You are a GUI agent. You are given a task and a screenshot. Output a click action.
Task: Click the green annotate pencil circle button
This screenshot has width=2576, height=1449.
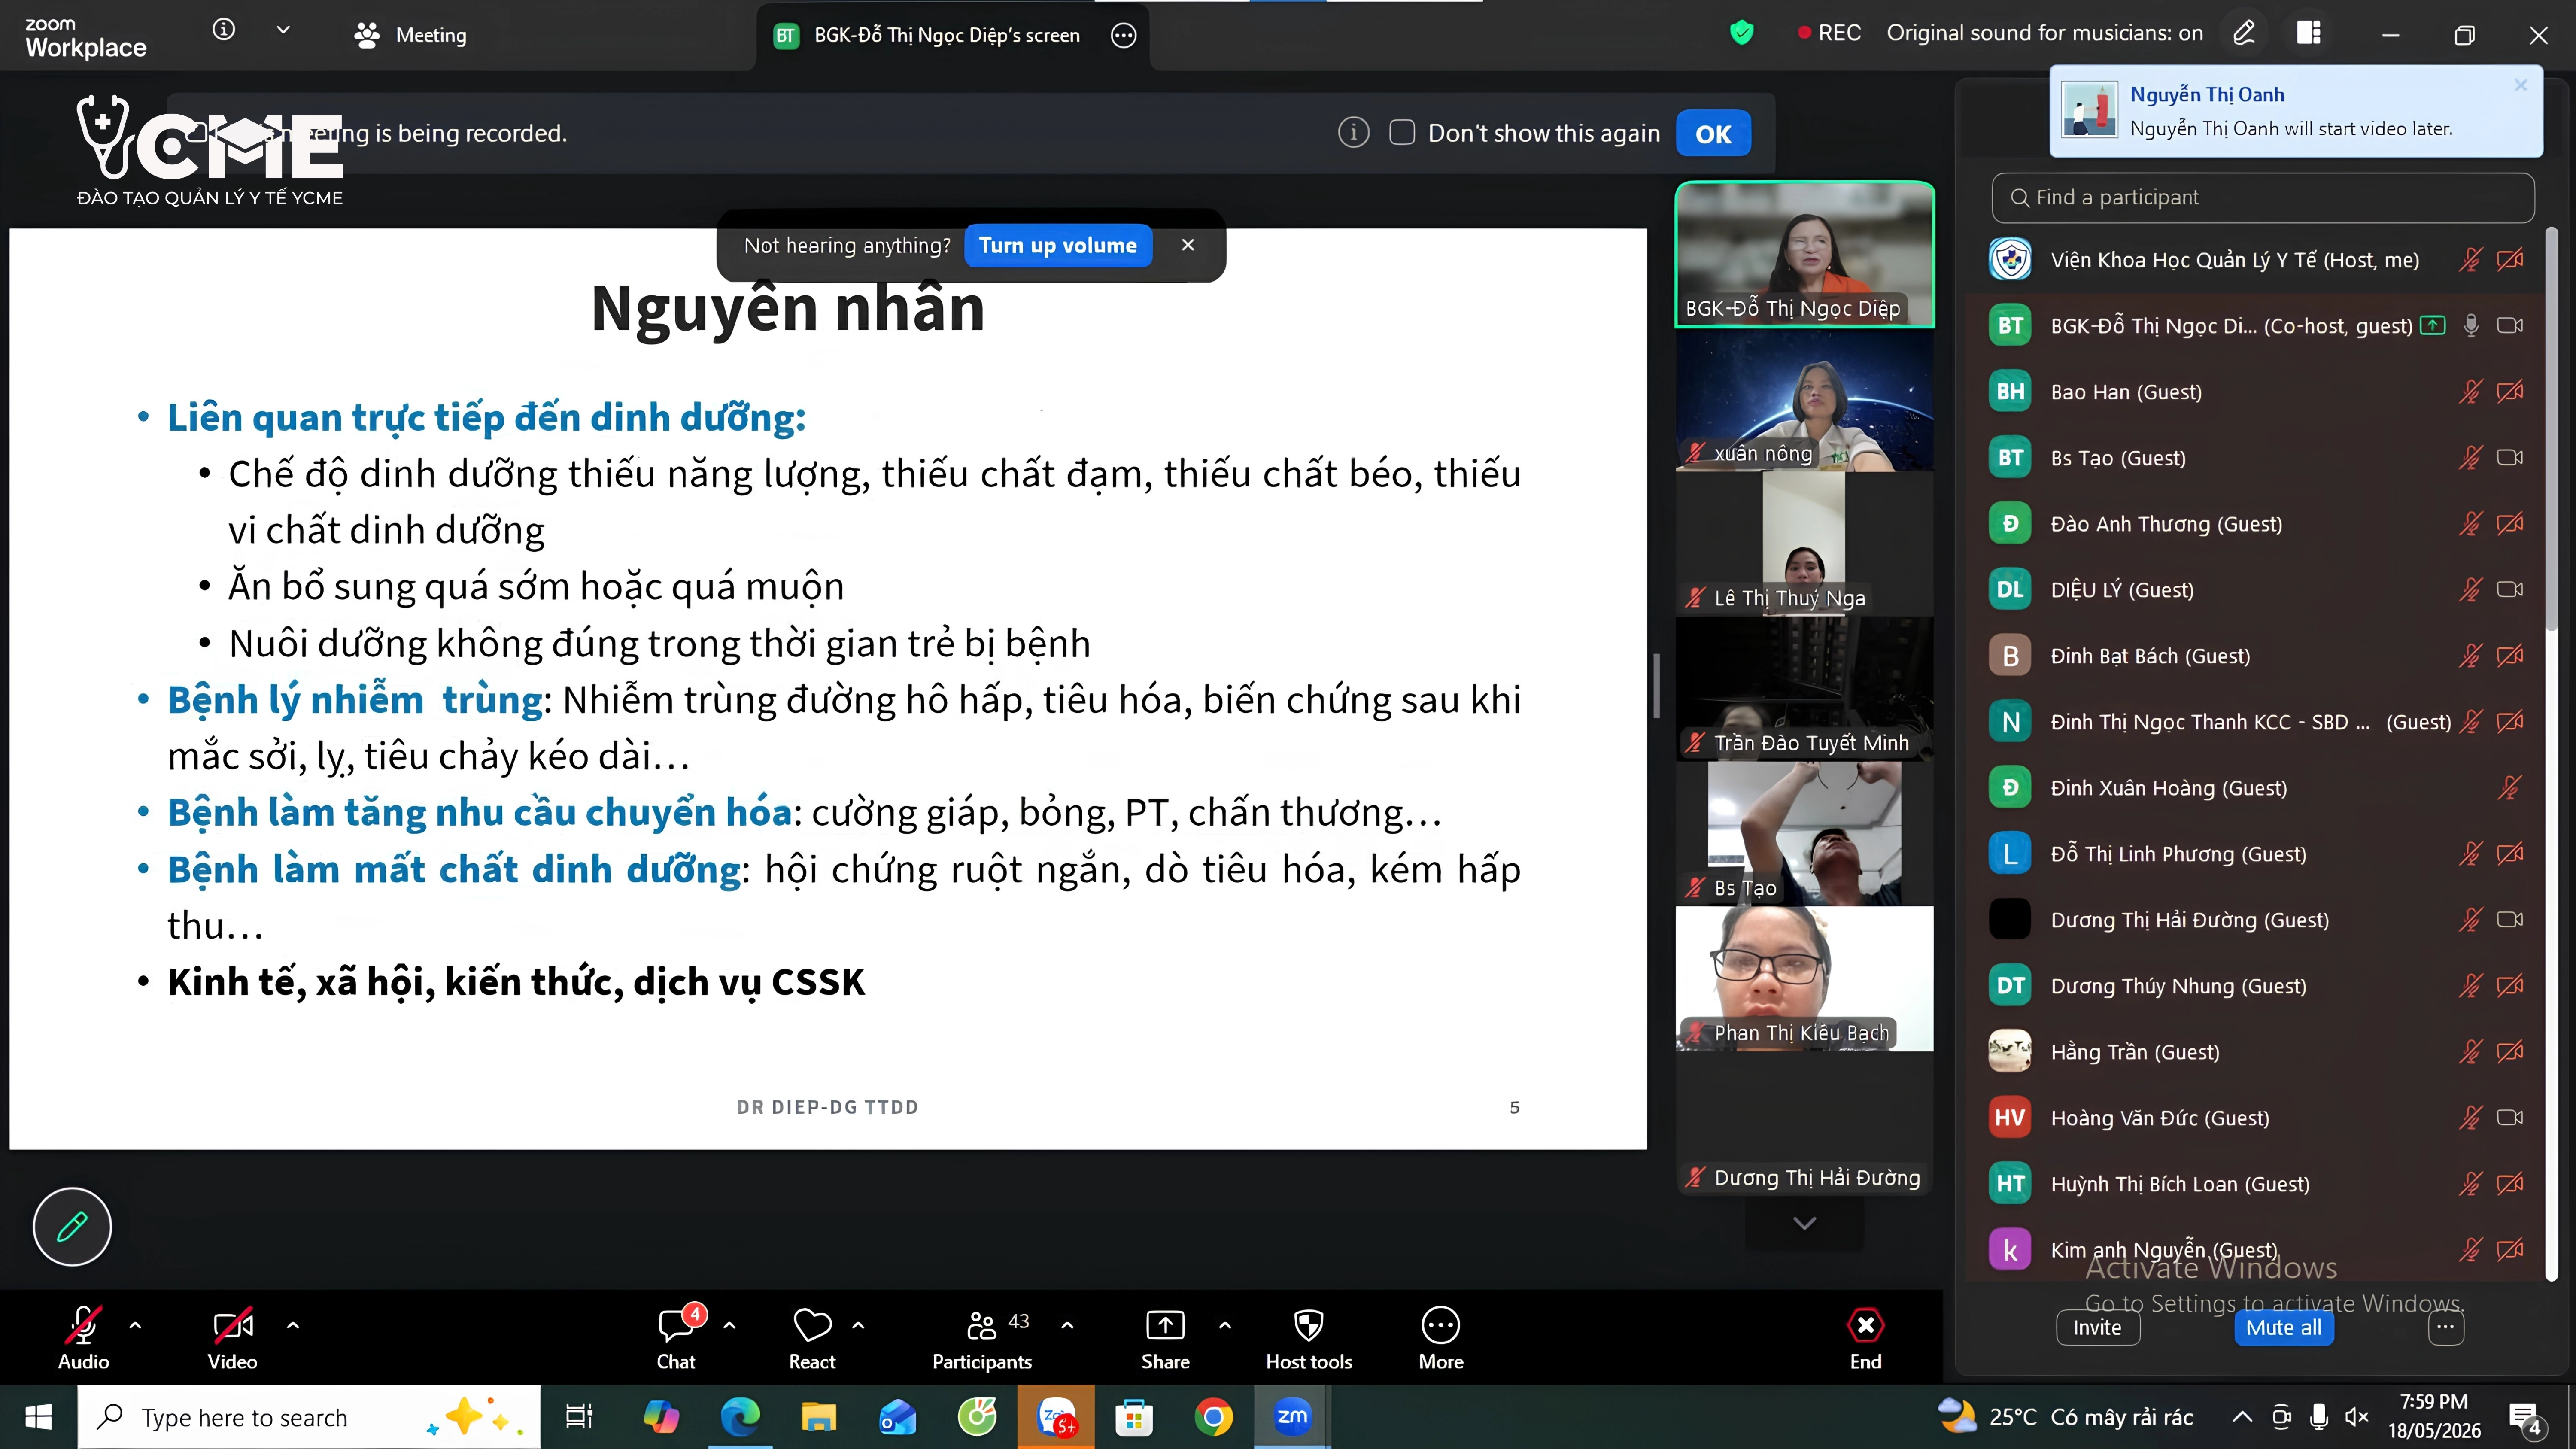pos(72,1226)
